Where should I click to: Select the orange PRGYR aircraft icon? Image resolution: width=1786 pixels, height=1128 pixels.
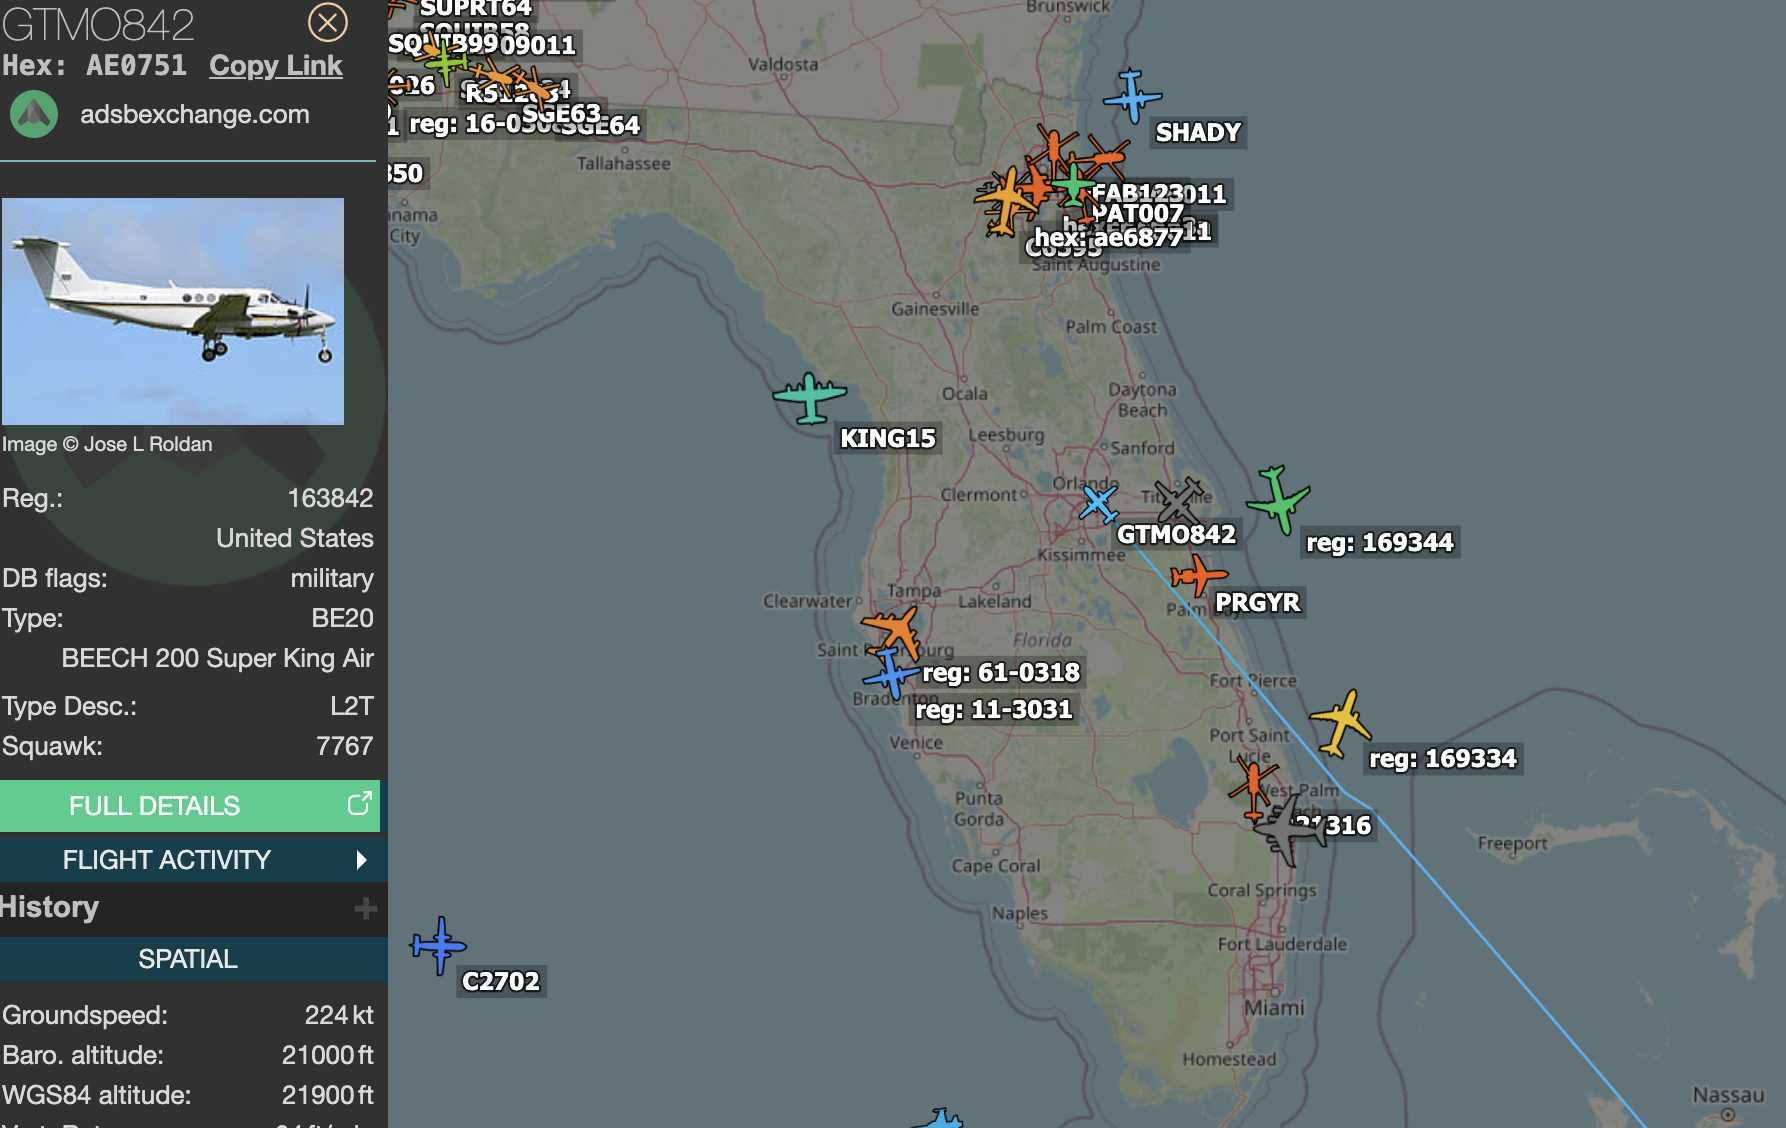1197,576
